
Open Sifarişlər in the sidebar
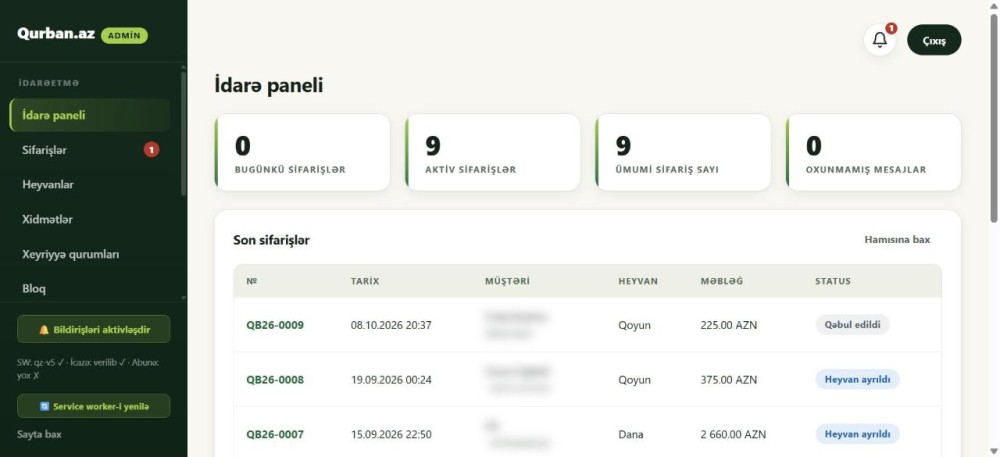[x=90, y=150]
